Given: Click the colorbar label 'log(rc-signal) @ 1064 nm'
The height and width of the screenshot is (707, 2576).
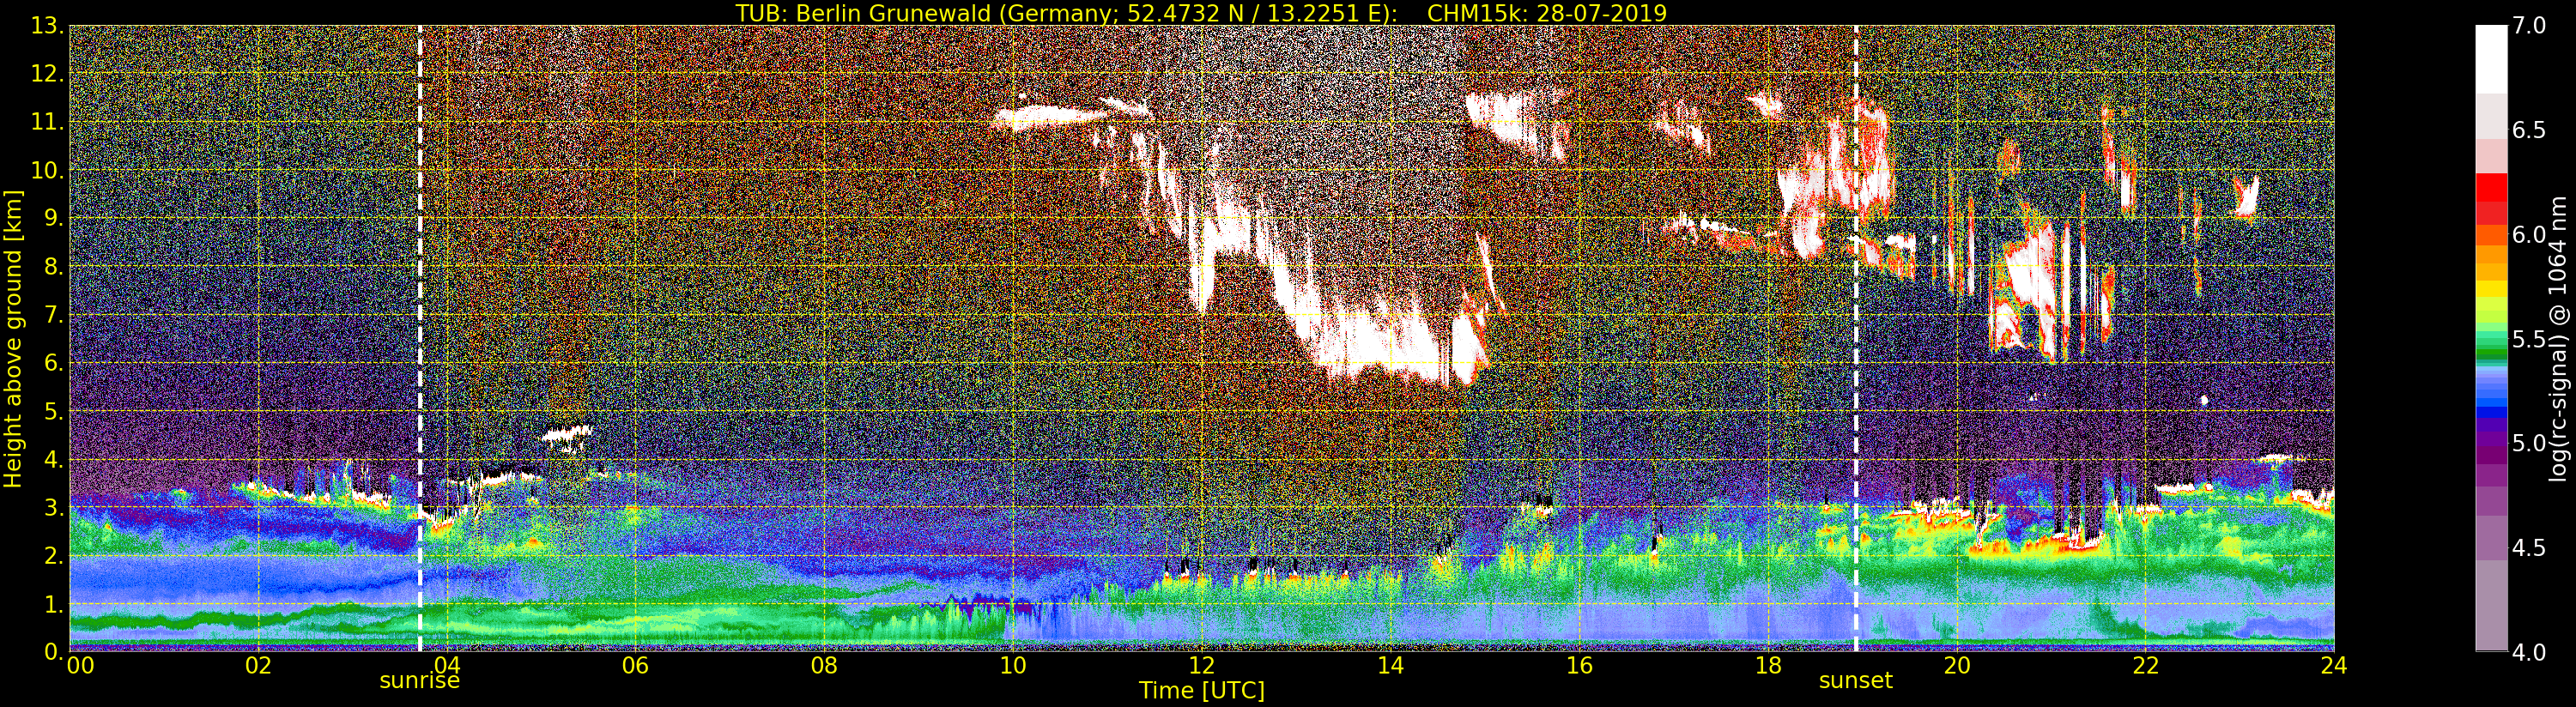Looking at the screenshot, I should 2560,337.
